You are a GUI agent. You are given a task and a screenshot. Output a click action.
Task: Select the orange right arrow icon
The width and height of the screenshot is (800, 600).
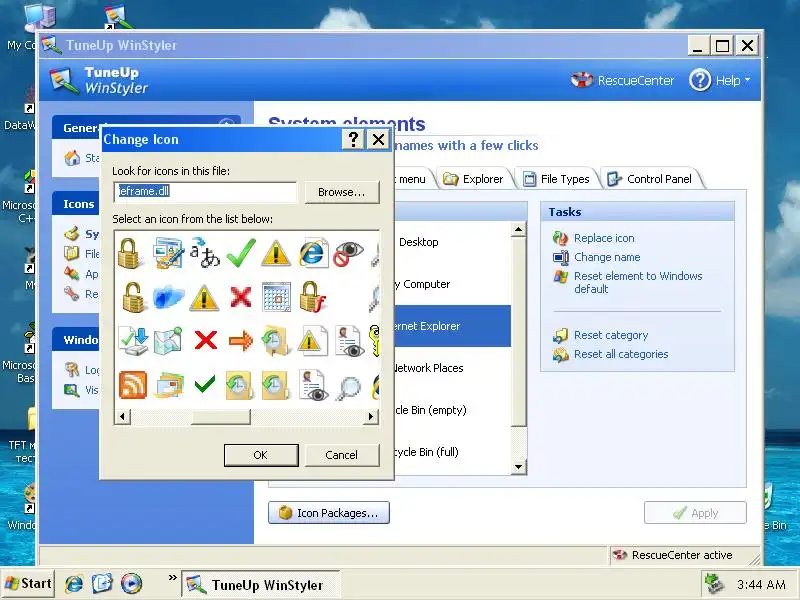click(x=241, y=340)
